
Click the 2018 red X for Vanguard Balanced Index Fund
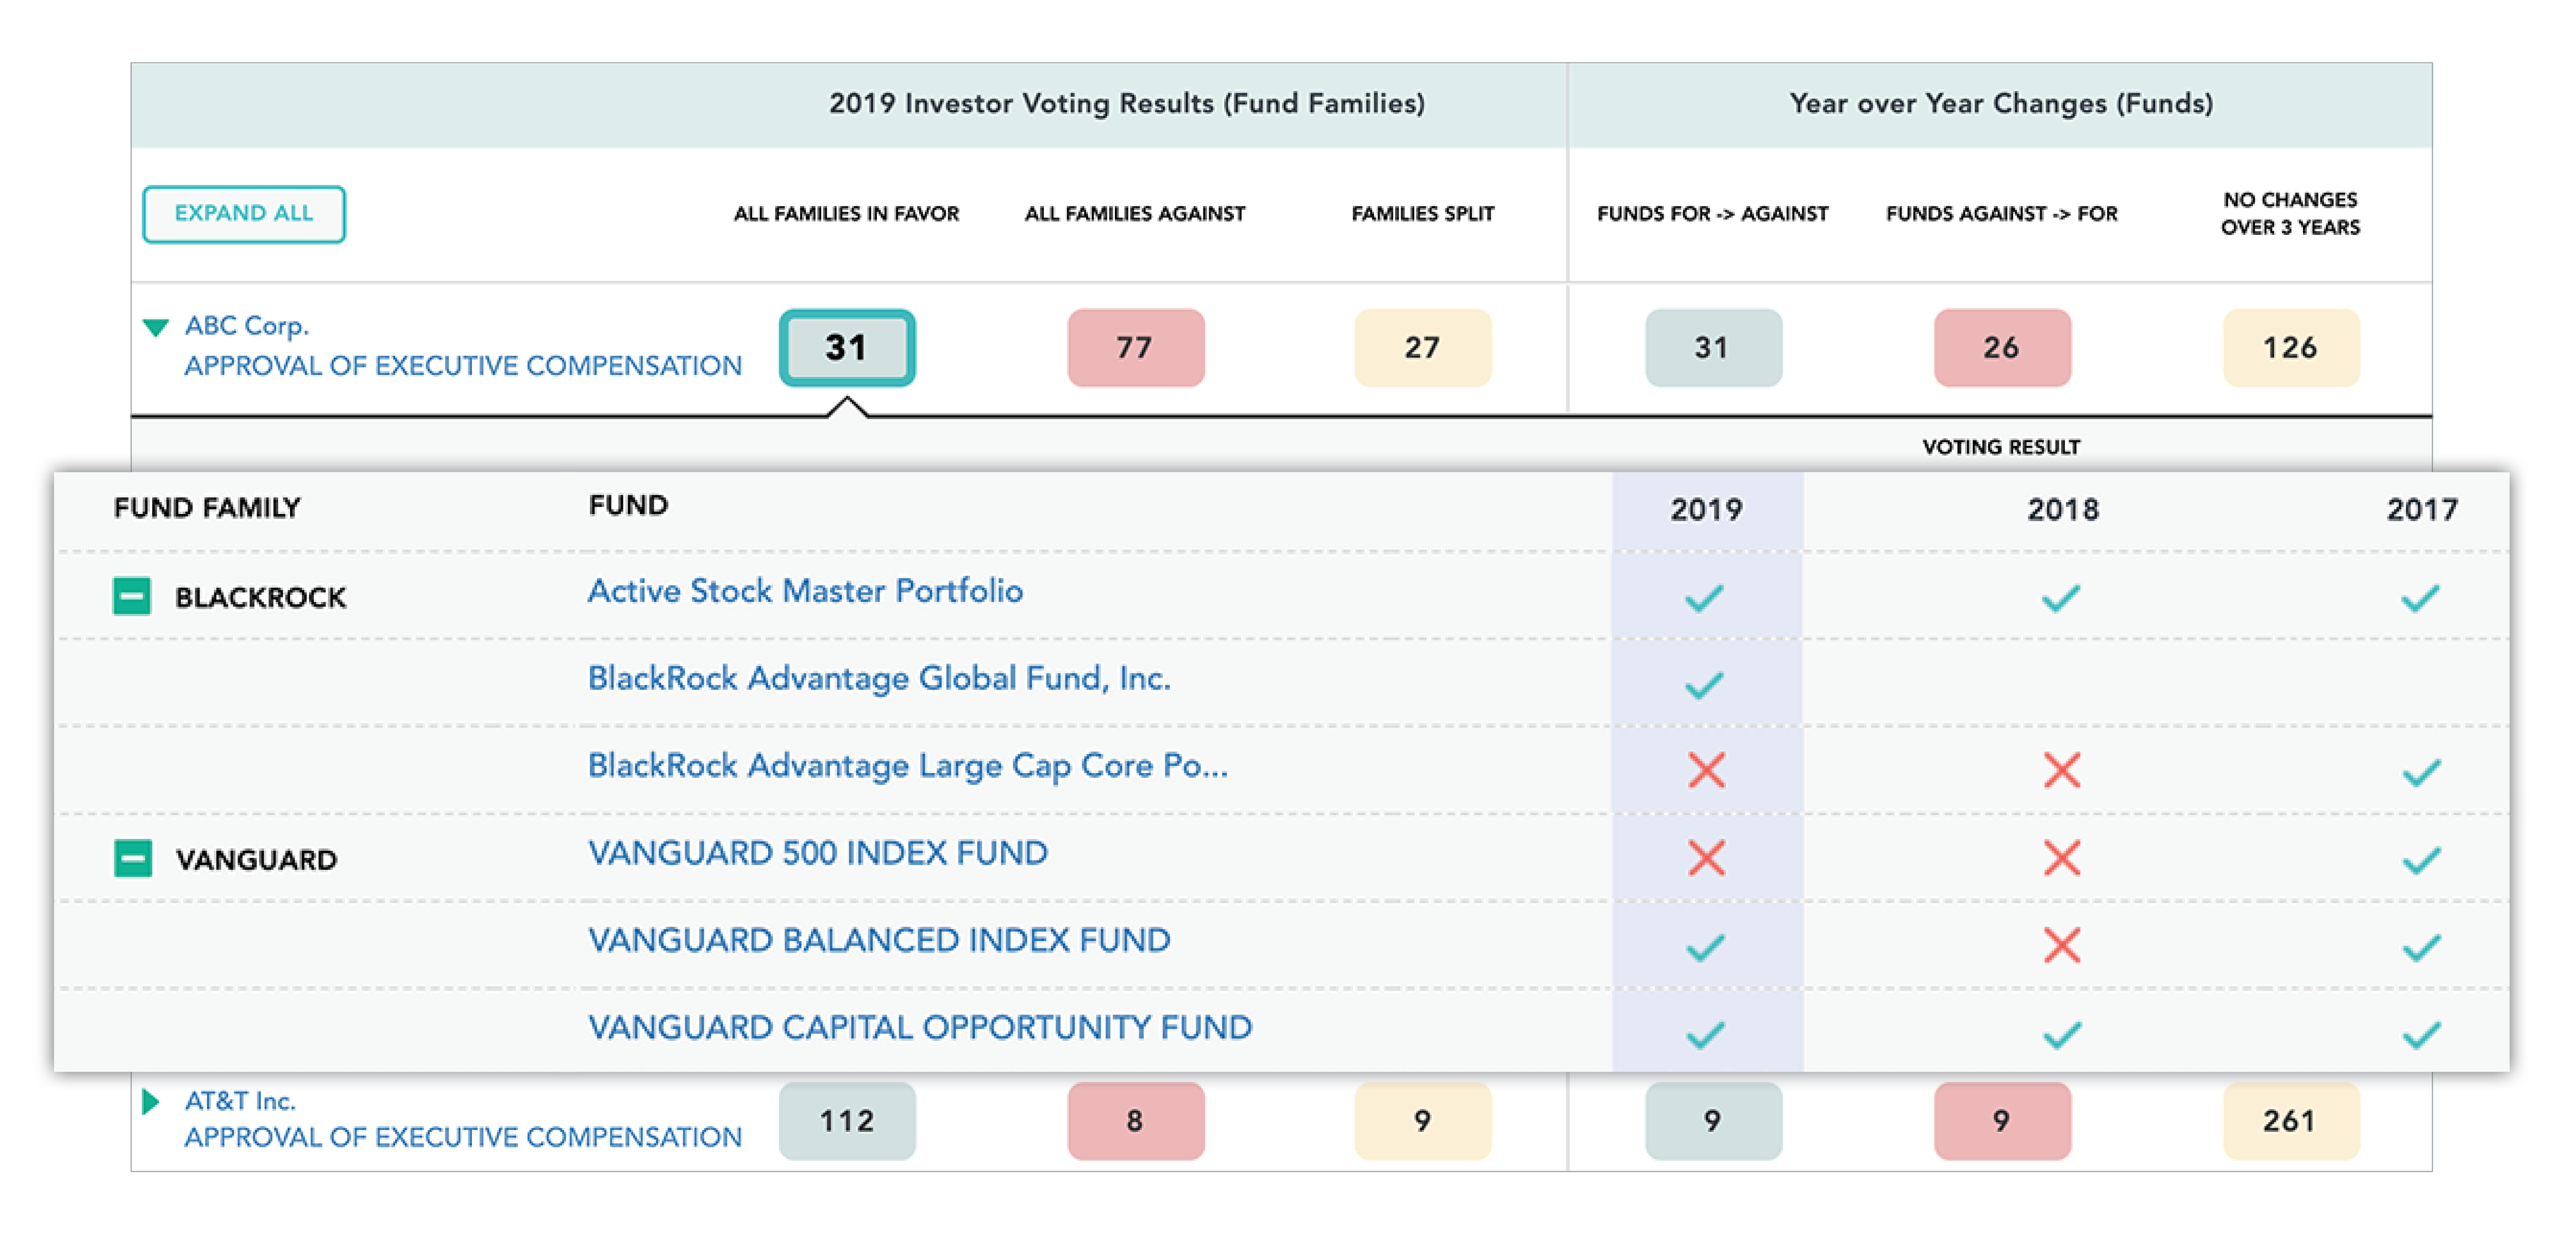coord(2062,945)
